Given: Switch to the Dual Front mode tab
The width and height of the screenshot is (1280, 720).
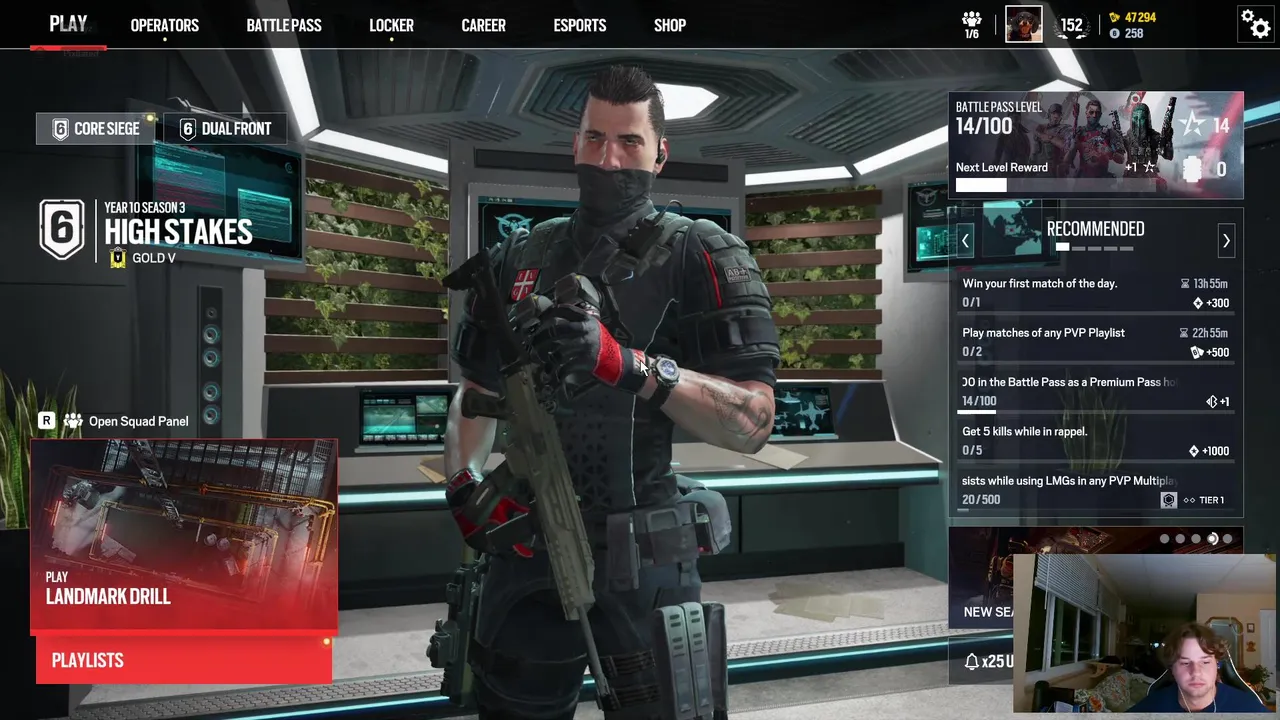Looking at the screenshot, I should [x=225, y=129].
